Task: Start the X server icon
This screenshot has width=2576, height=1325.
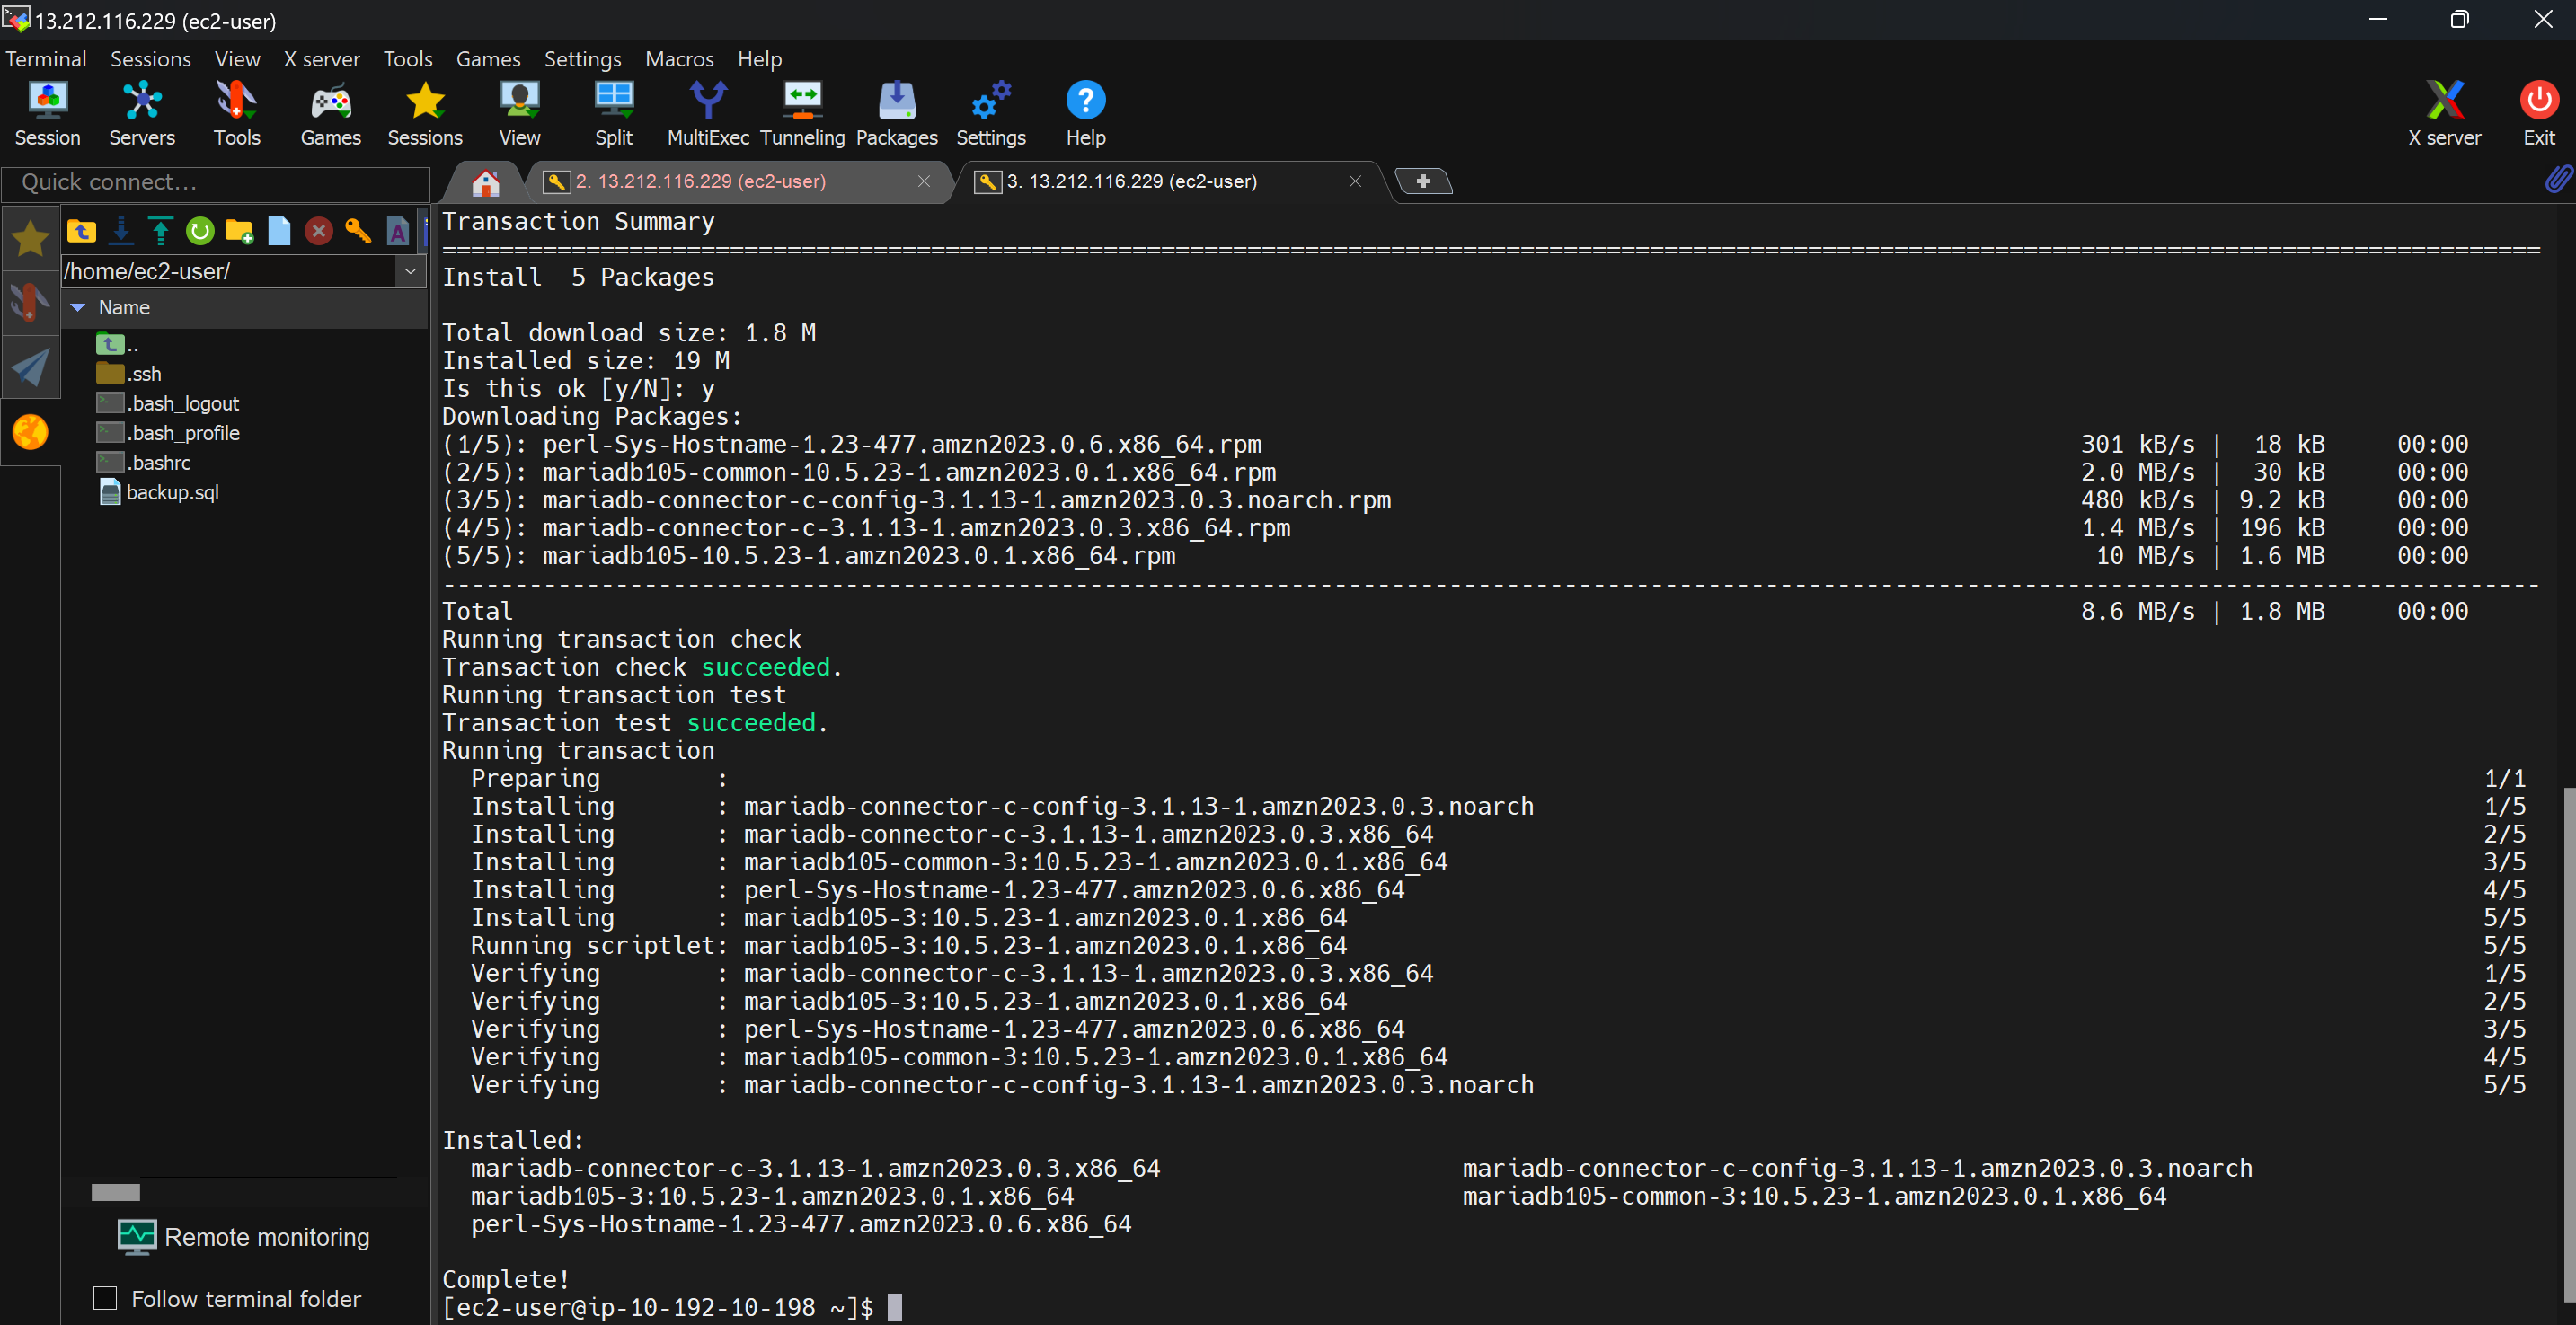Action: [2443, 113]
